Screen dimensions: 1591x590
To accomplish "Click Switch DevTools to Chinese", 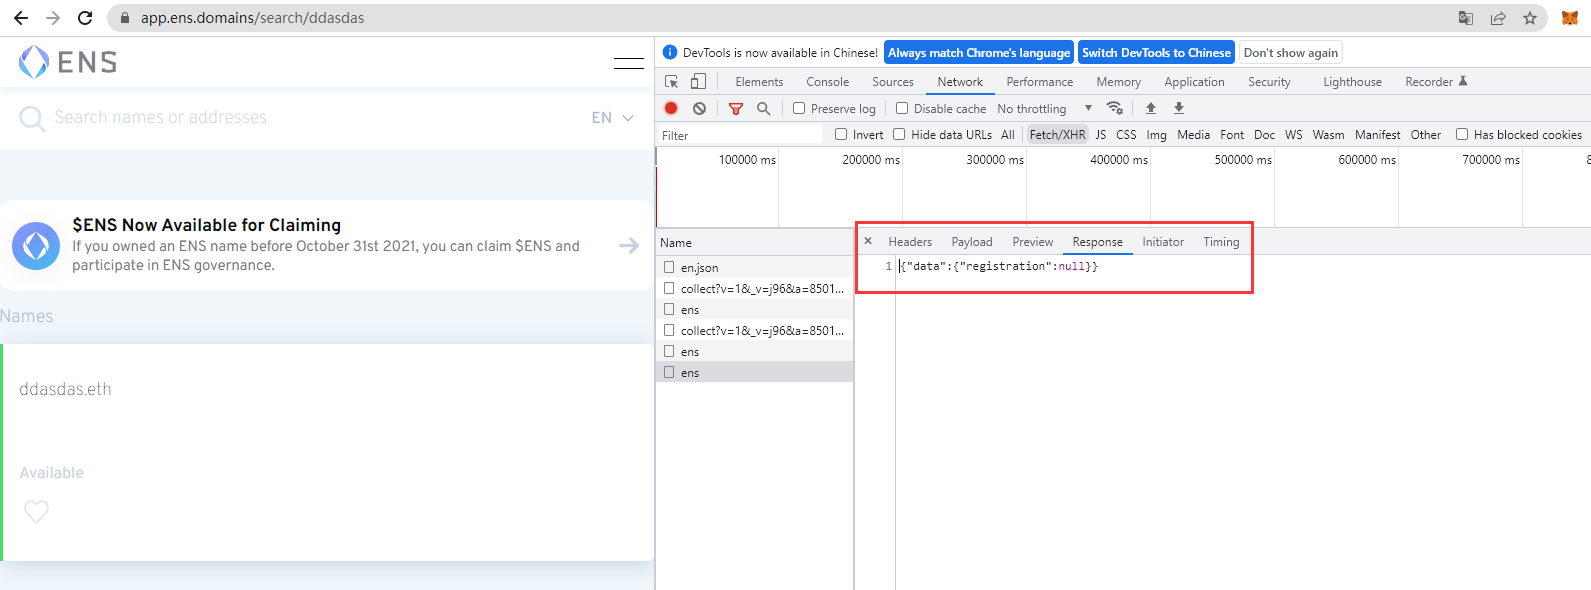I will point(1156,53).
